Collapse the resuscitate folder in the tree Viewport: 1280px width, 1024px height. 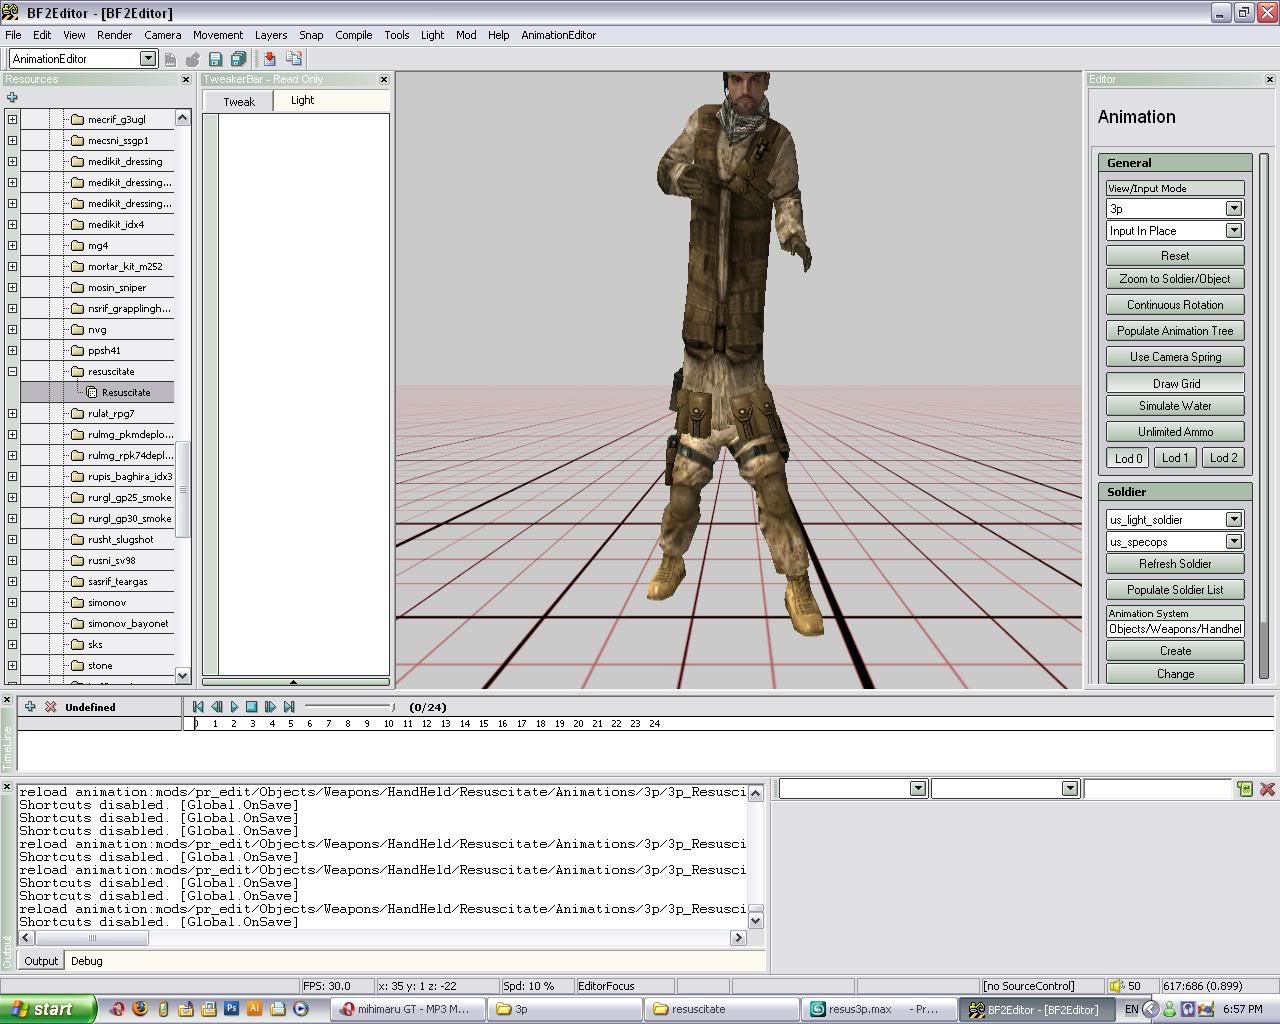[12, 371]
